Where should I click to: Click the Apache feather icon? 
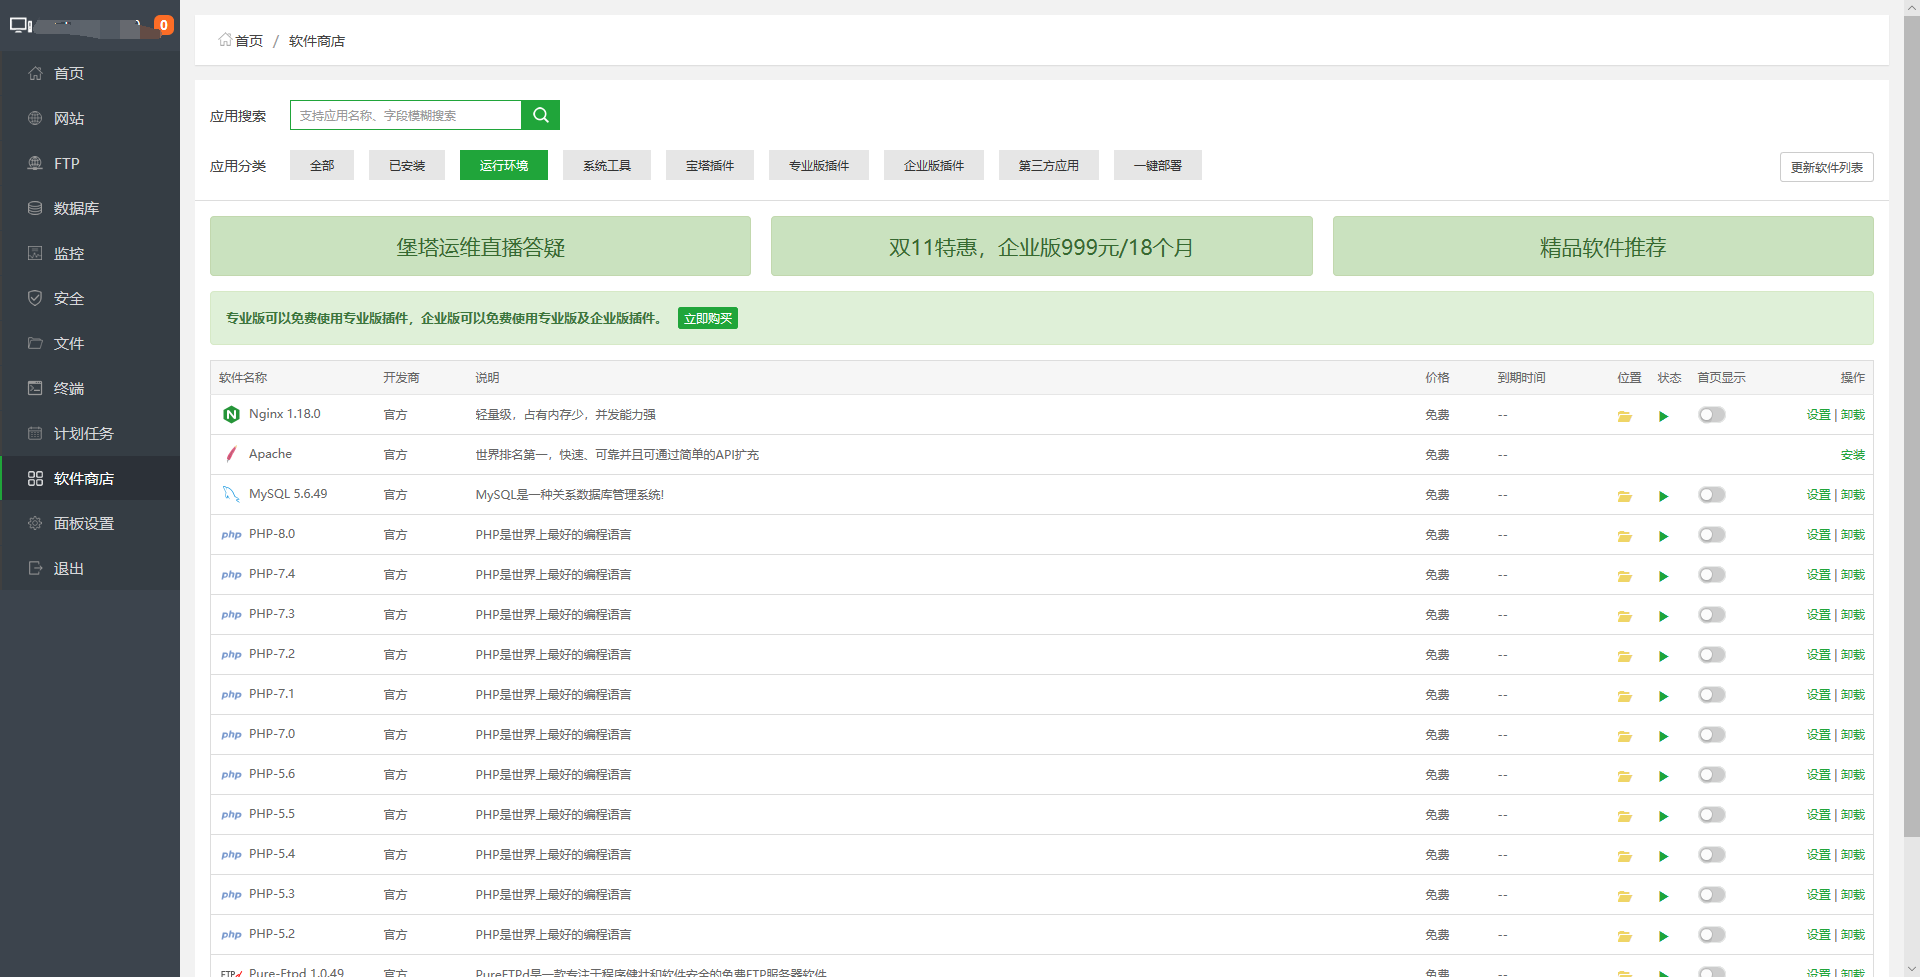tap(231, 454)
